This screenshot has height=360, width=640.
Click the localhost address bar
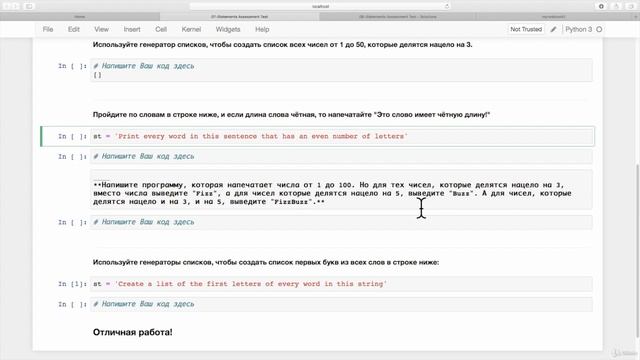(320, 6)
